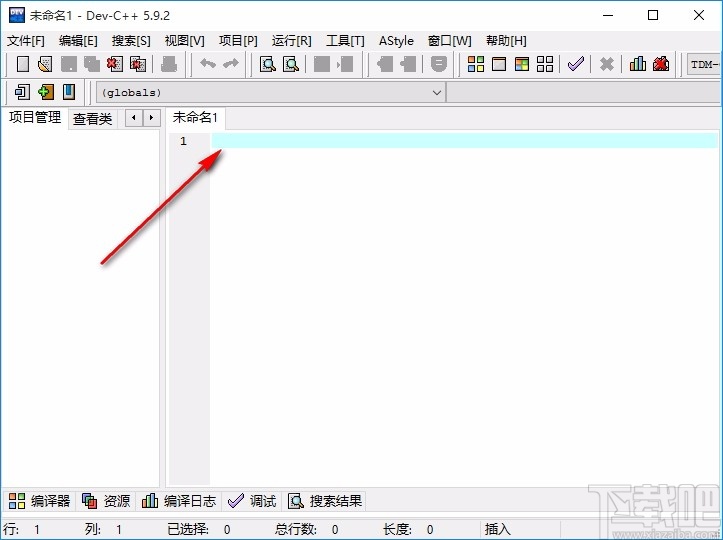
Task: Open the 视图[V] menu
Action: click(x=184, y=41)
